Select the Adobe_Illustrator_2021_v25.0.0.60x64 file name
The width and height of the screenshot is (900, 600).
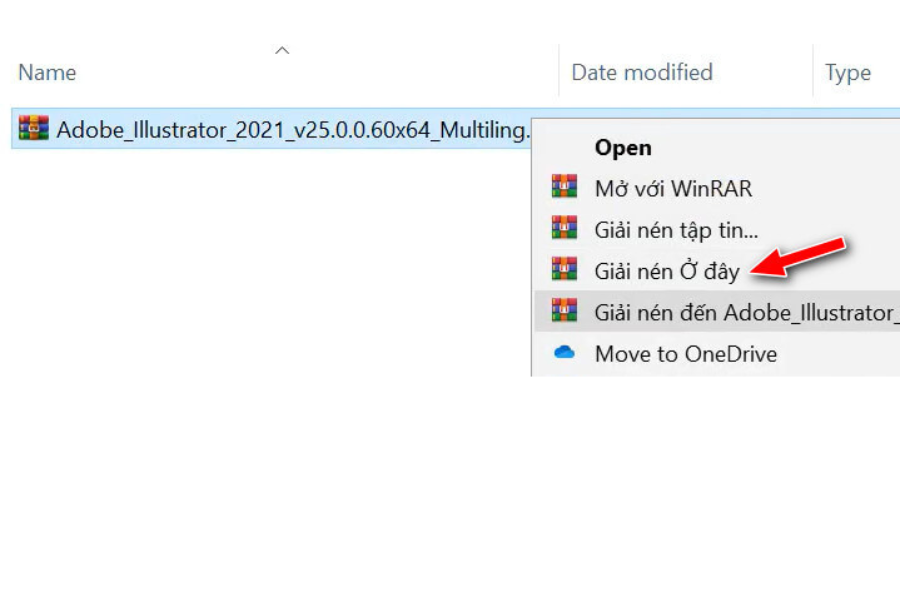(x=292, y=129)
